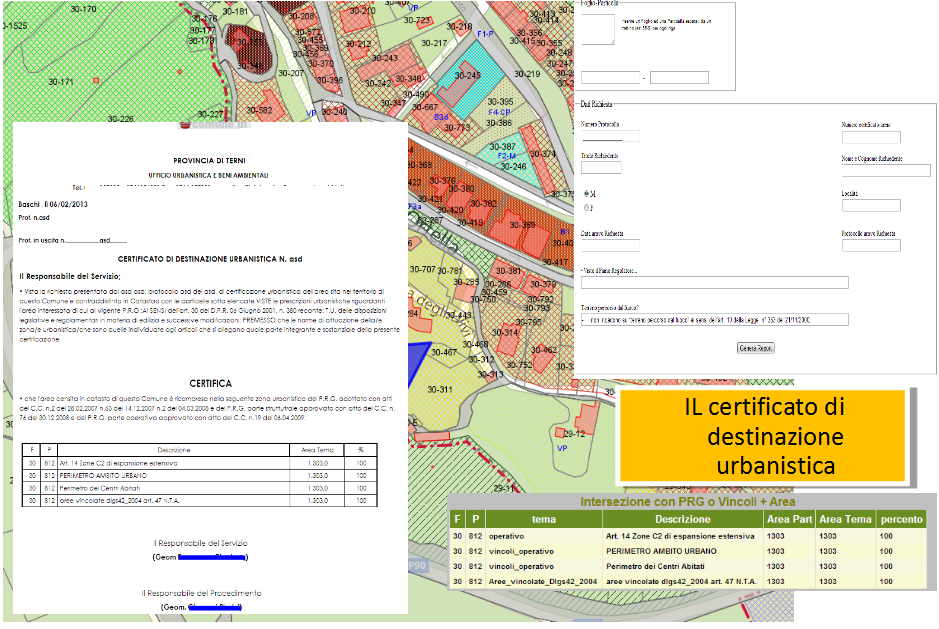939x629 pixels.
Task: Click the Genera Report button
Action: tap(756, 348)
